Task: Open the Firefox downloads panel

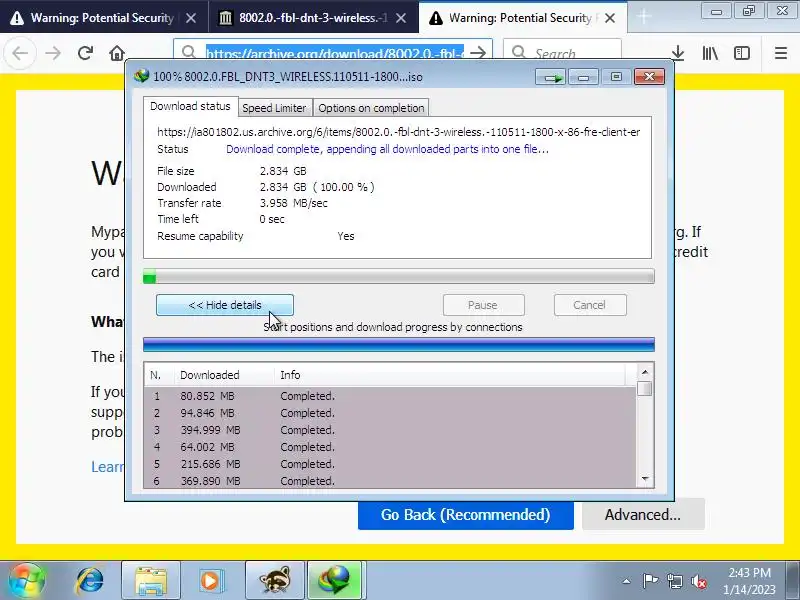Action: coord(678,53)
